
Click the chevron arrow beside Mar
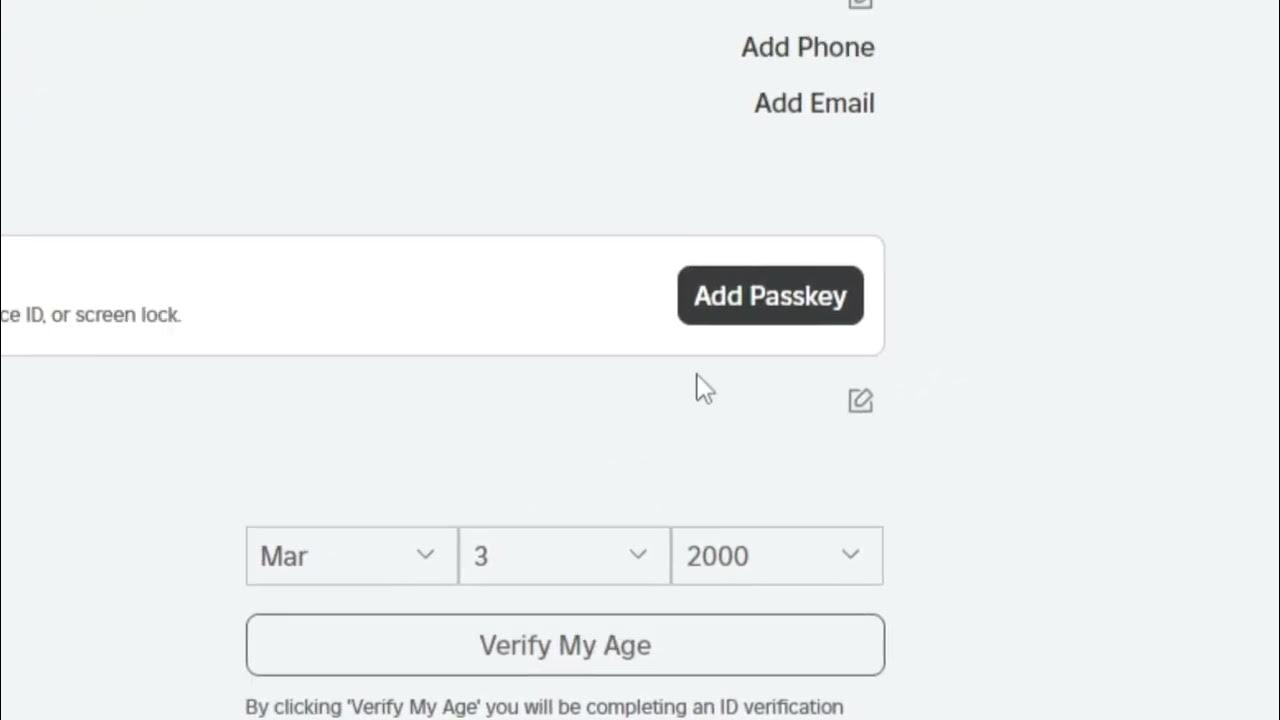click(x=425, y=555)
